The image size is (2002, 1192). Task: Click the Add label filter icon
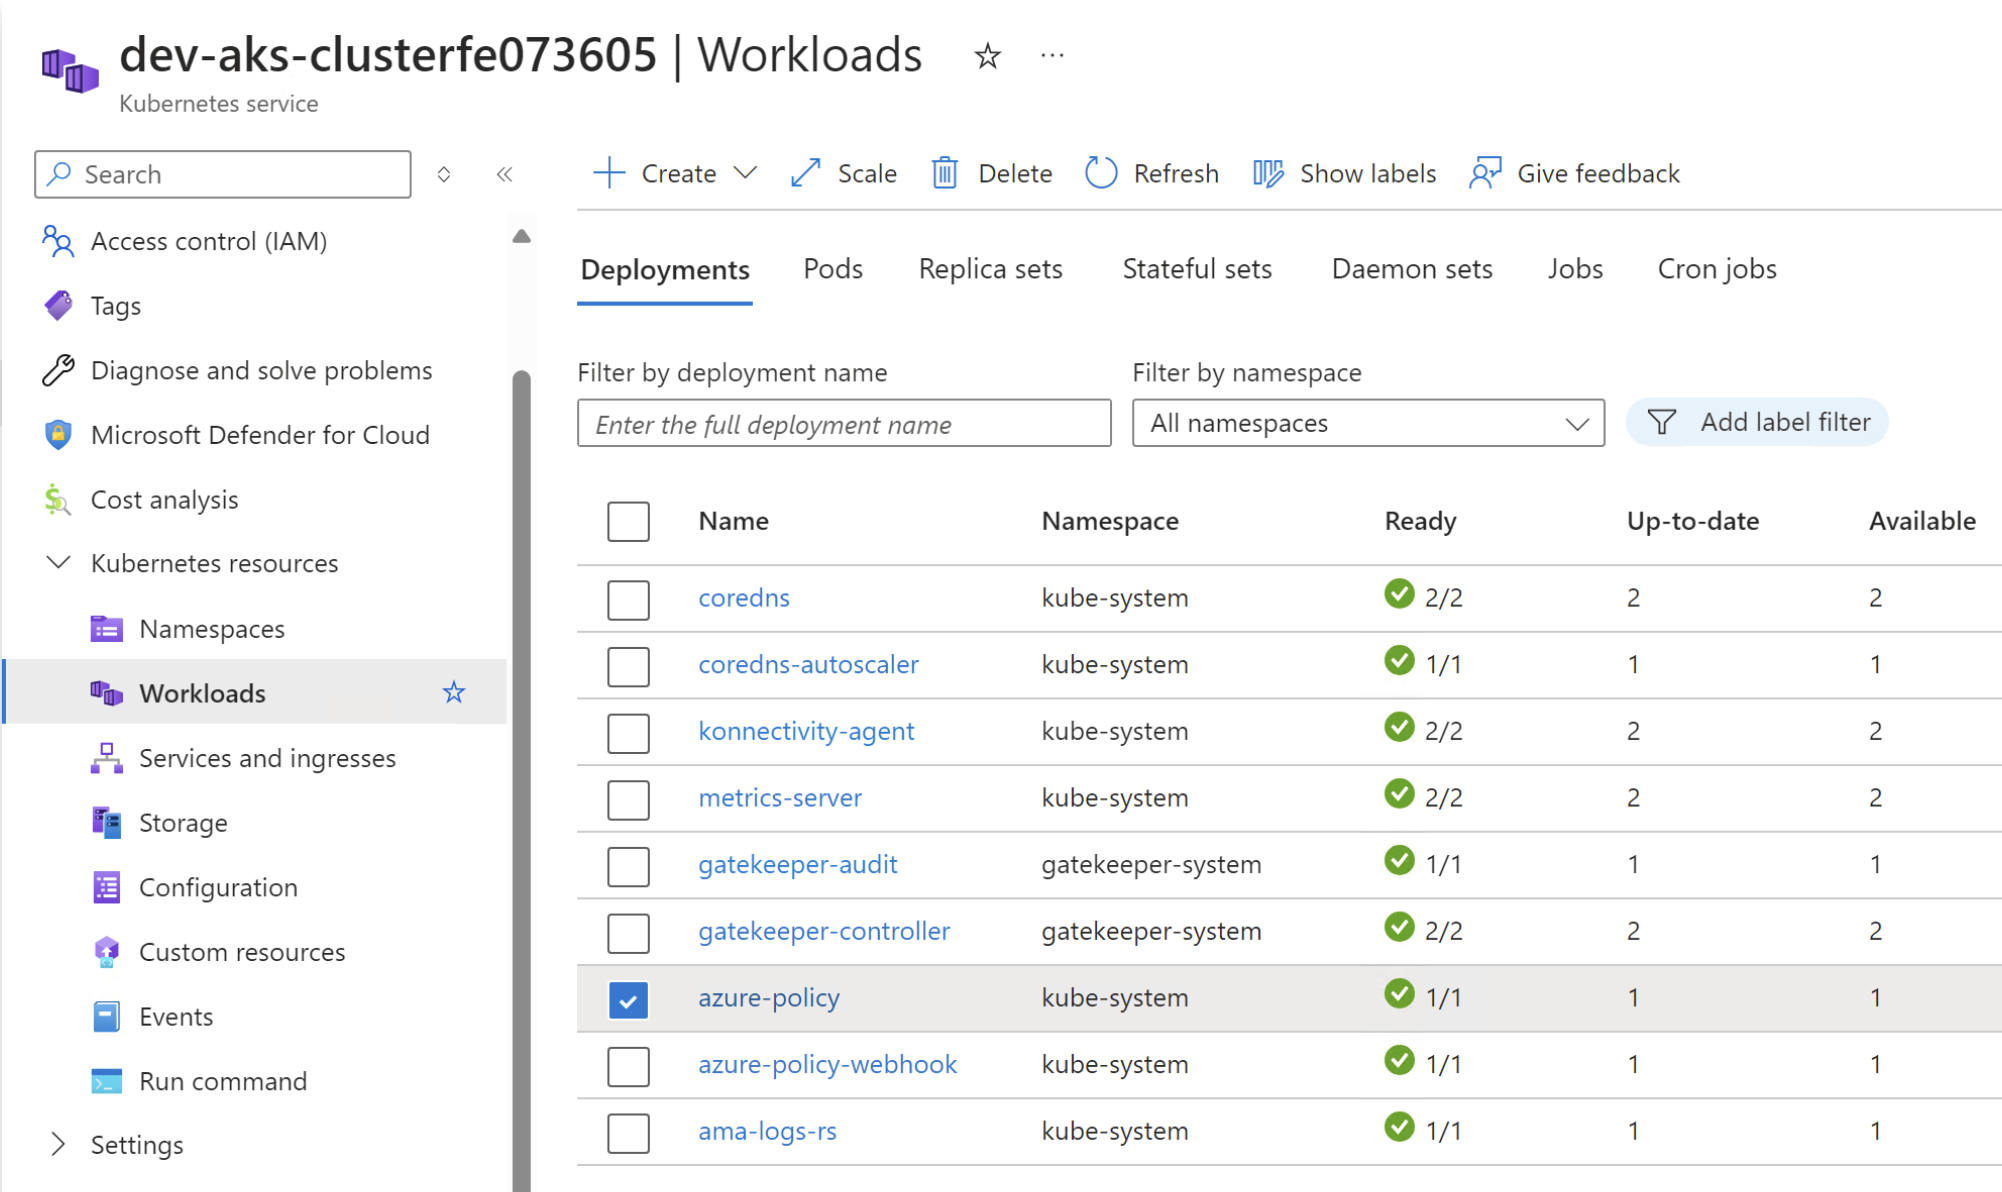1664,420
